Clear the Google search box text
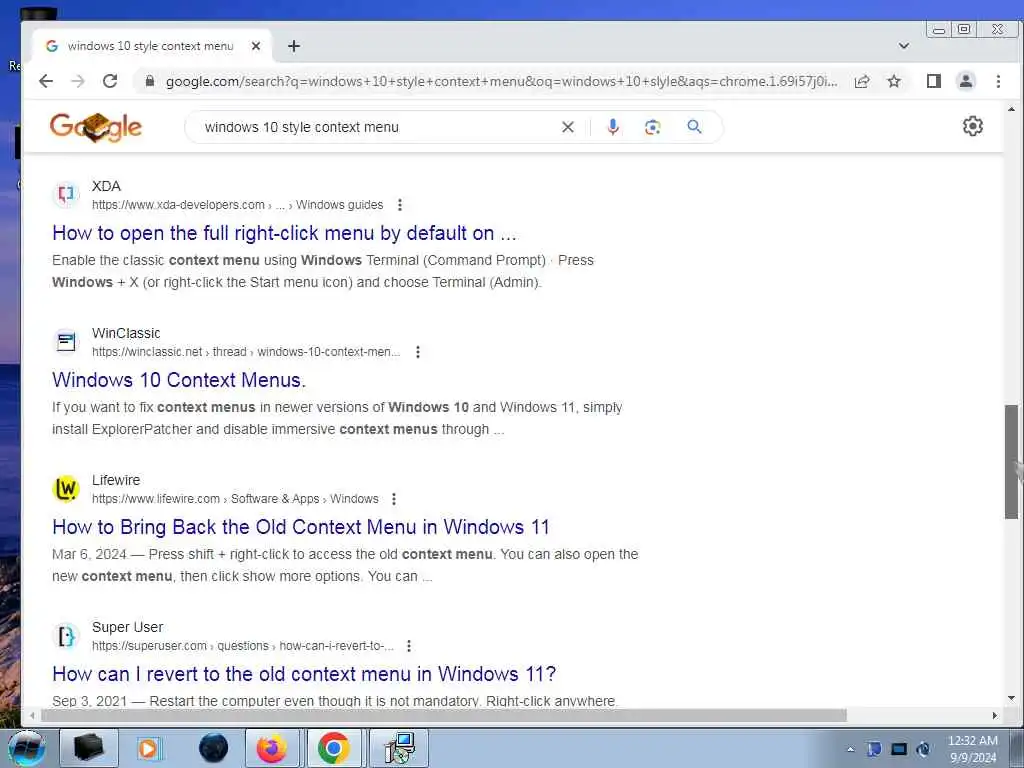Image resolution: width=1024 pixels, height=768 pixels. pos(568,127)
